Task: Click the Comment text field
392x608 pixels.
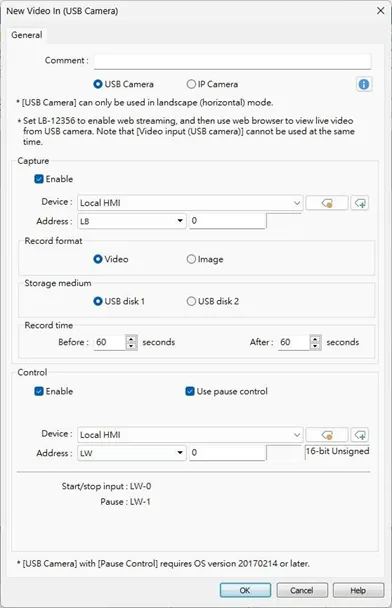Action: [x=232, y=61]
